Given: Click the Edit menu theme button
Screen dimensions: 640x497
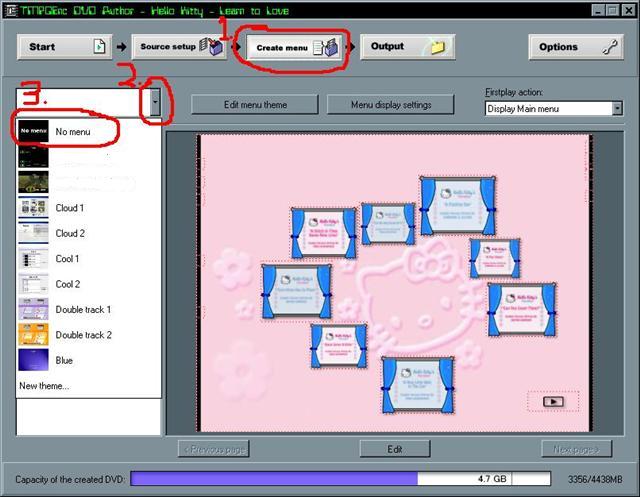Looking at the screenshot, I should pos(255,105).
